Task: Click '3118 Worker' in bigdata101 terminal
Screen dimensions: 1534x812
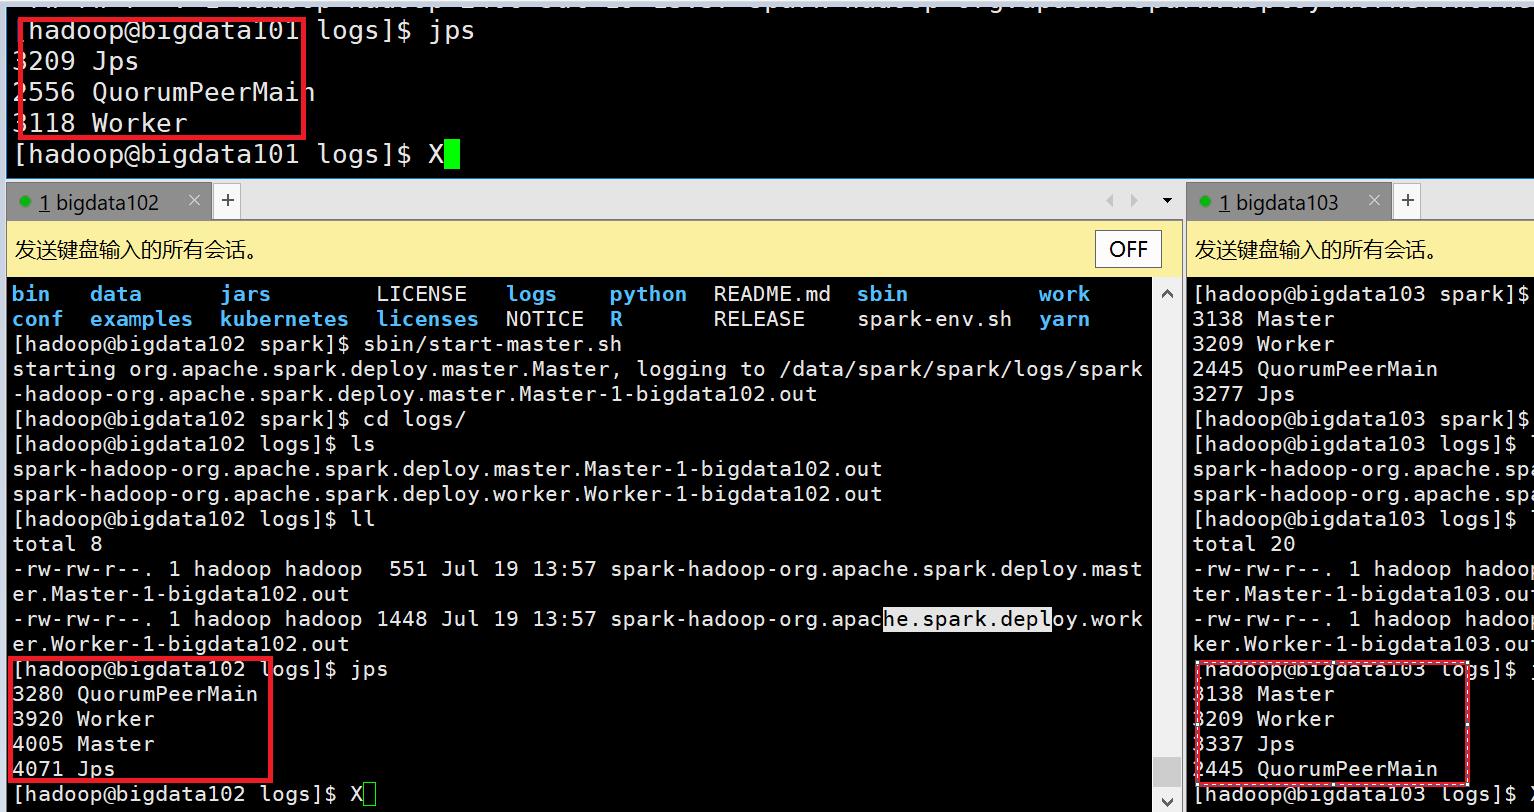Action: tap(100, 123)
